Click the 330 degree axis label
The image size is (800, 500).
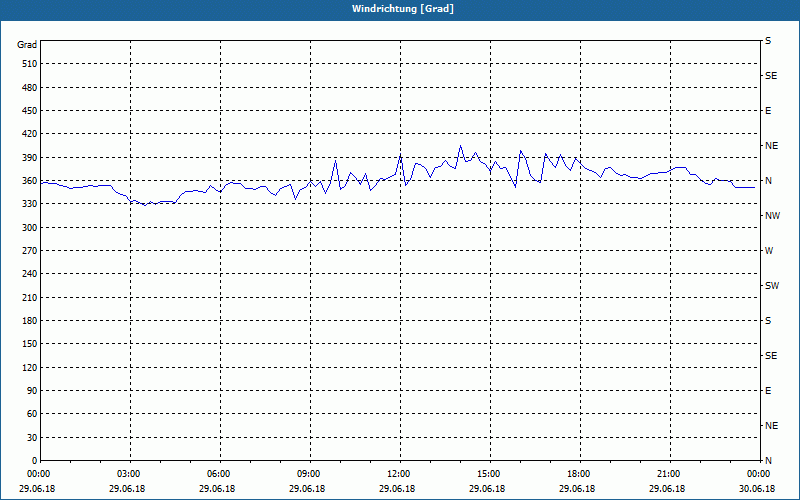[x=30, y=204]
